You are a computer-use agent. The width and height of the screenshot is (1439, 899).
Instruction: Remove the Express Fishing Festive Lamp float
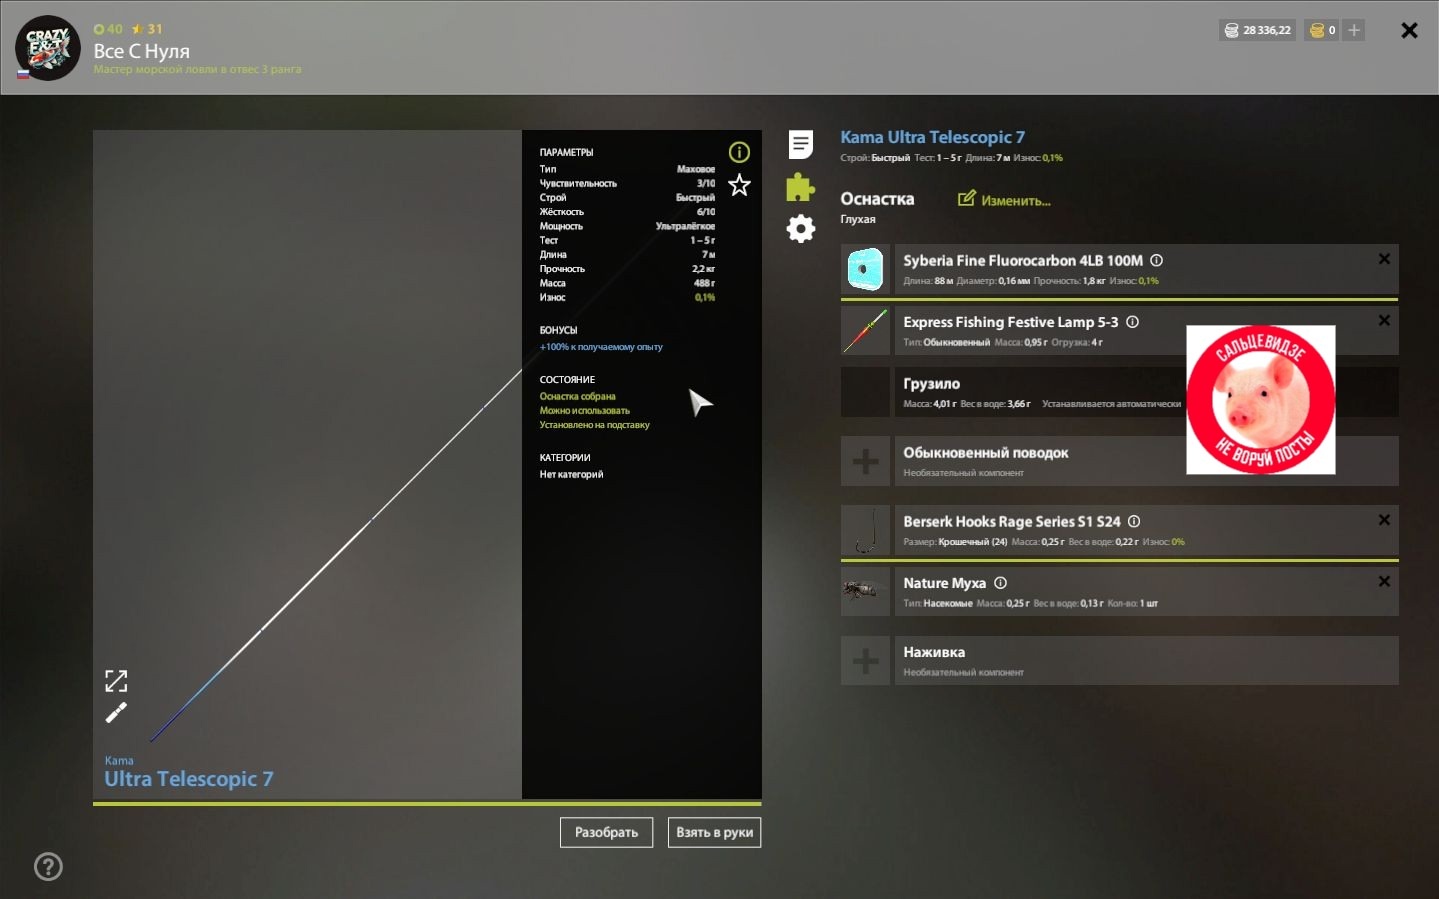pyautogui.click(x=1384, y=320)
